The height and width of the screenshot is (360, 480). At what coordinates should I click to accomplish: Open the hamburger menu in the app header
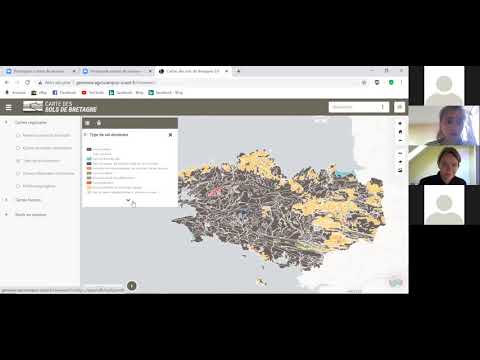click(9, 107)
